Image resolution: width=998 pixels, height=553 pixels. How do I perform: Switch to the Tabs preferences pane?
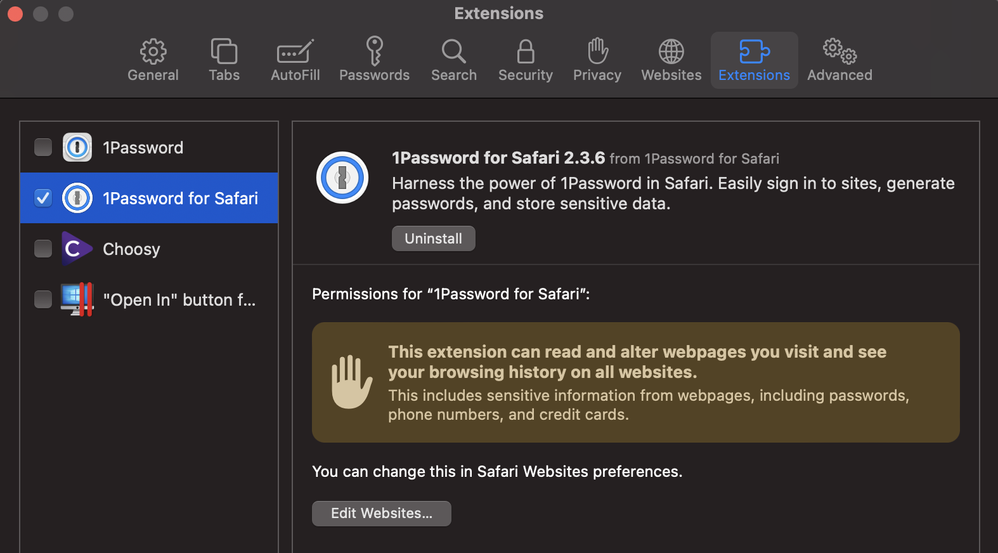tap(224, 60)
